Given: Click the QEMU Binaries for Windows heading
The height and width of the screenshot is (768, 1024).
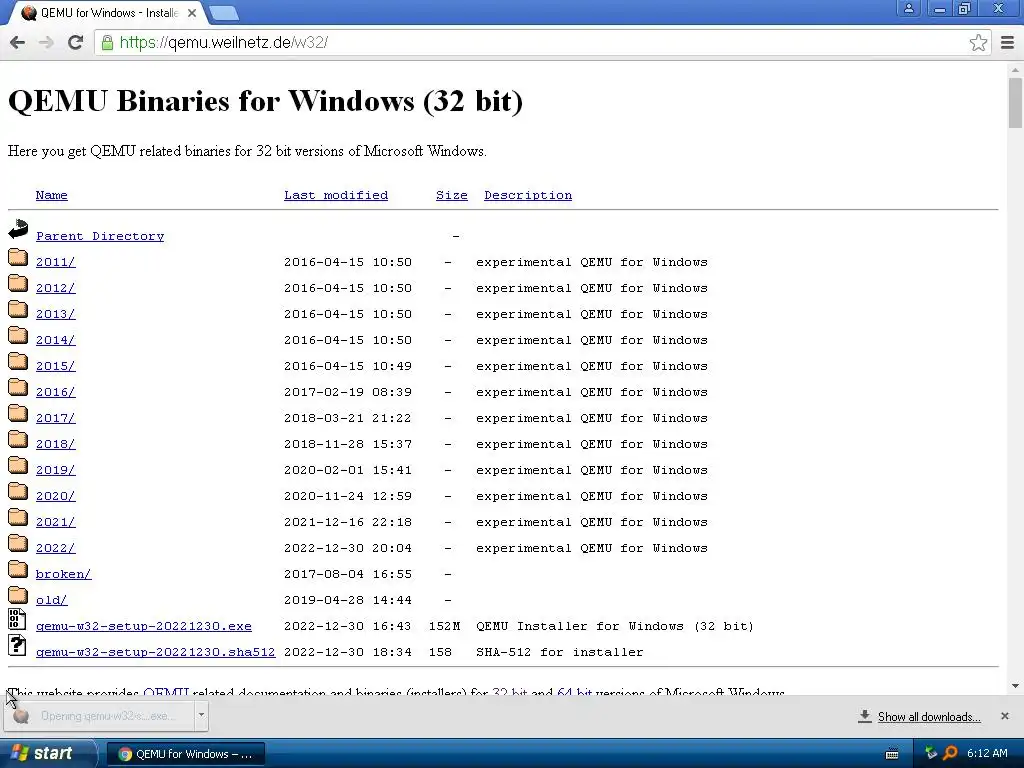Looking at the screenshot, I should pos(265,101).
